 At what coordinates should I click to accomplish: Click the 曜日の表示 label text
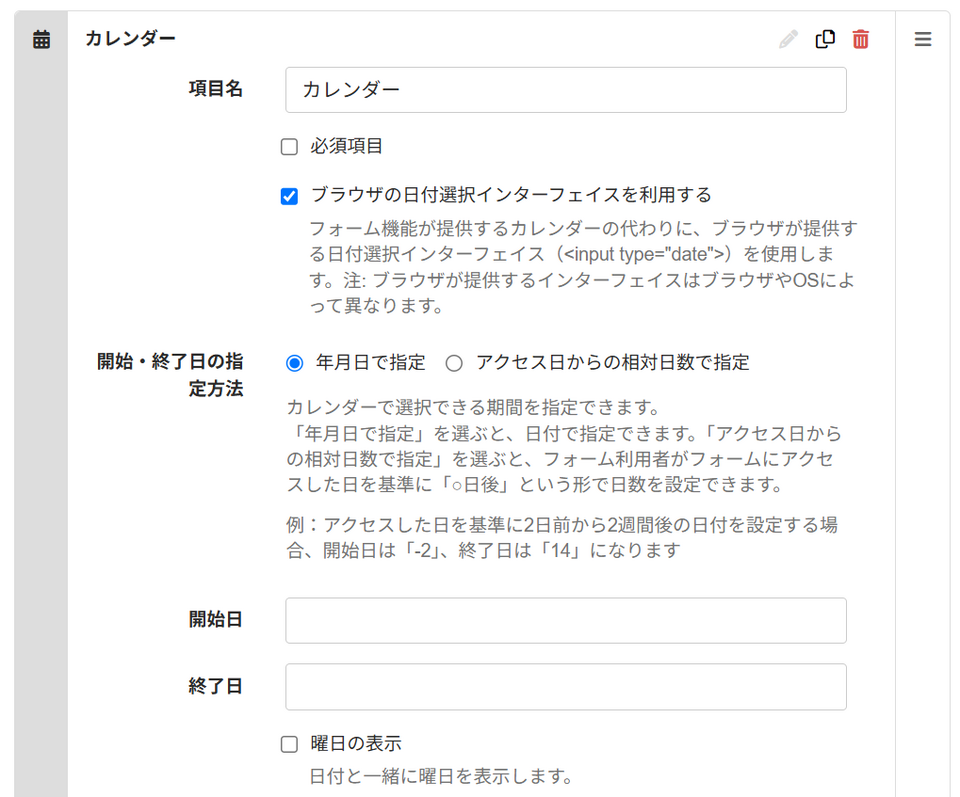(x=356, y=744)
